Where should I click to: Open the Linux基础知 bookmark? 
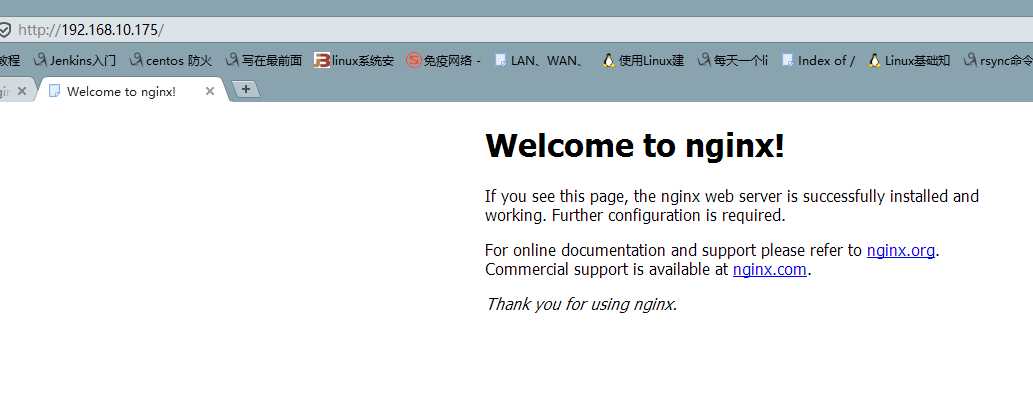(x=909, y=61)
